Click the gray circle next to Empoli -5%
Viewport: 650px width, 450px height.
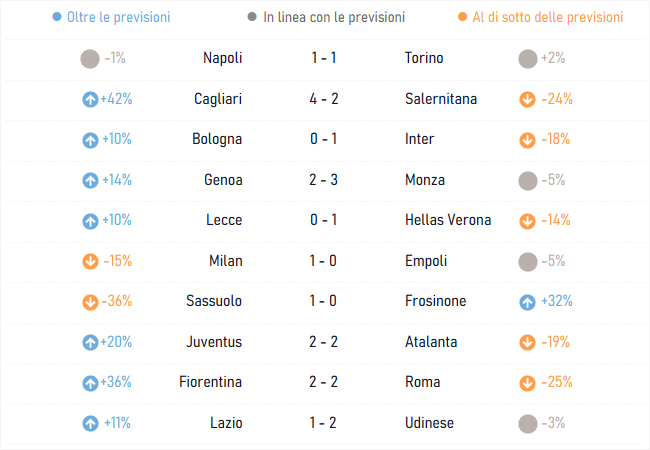(528, 262)
